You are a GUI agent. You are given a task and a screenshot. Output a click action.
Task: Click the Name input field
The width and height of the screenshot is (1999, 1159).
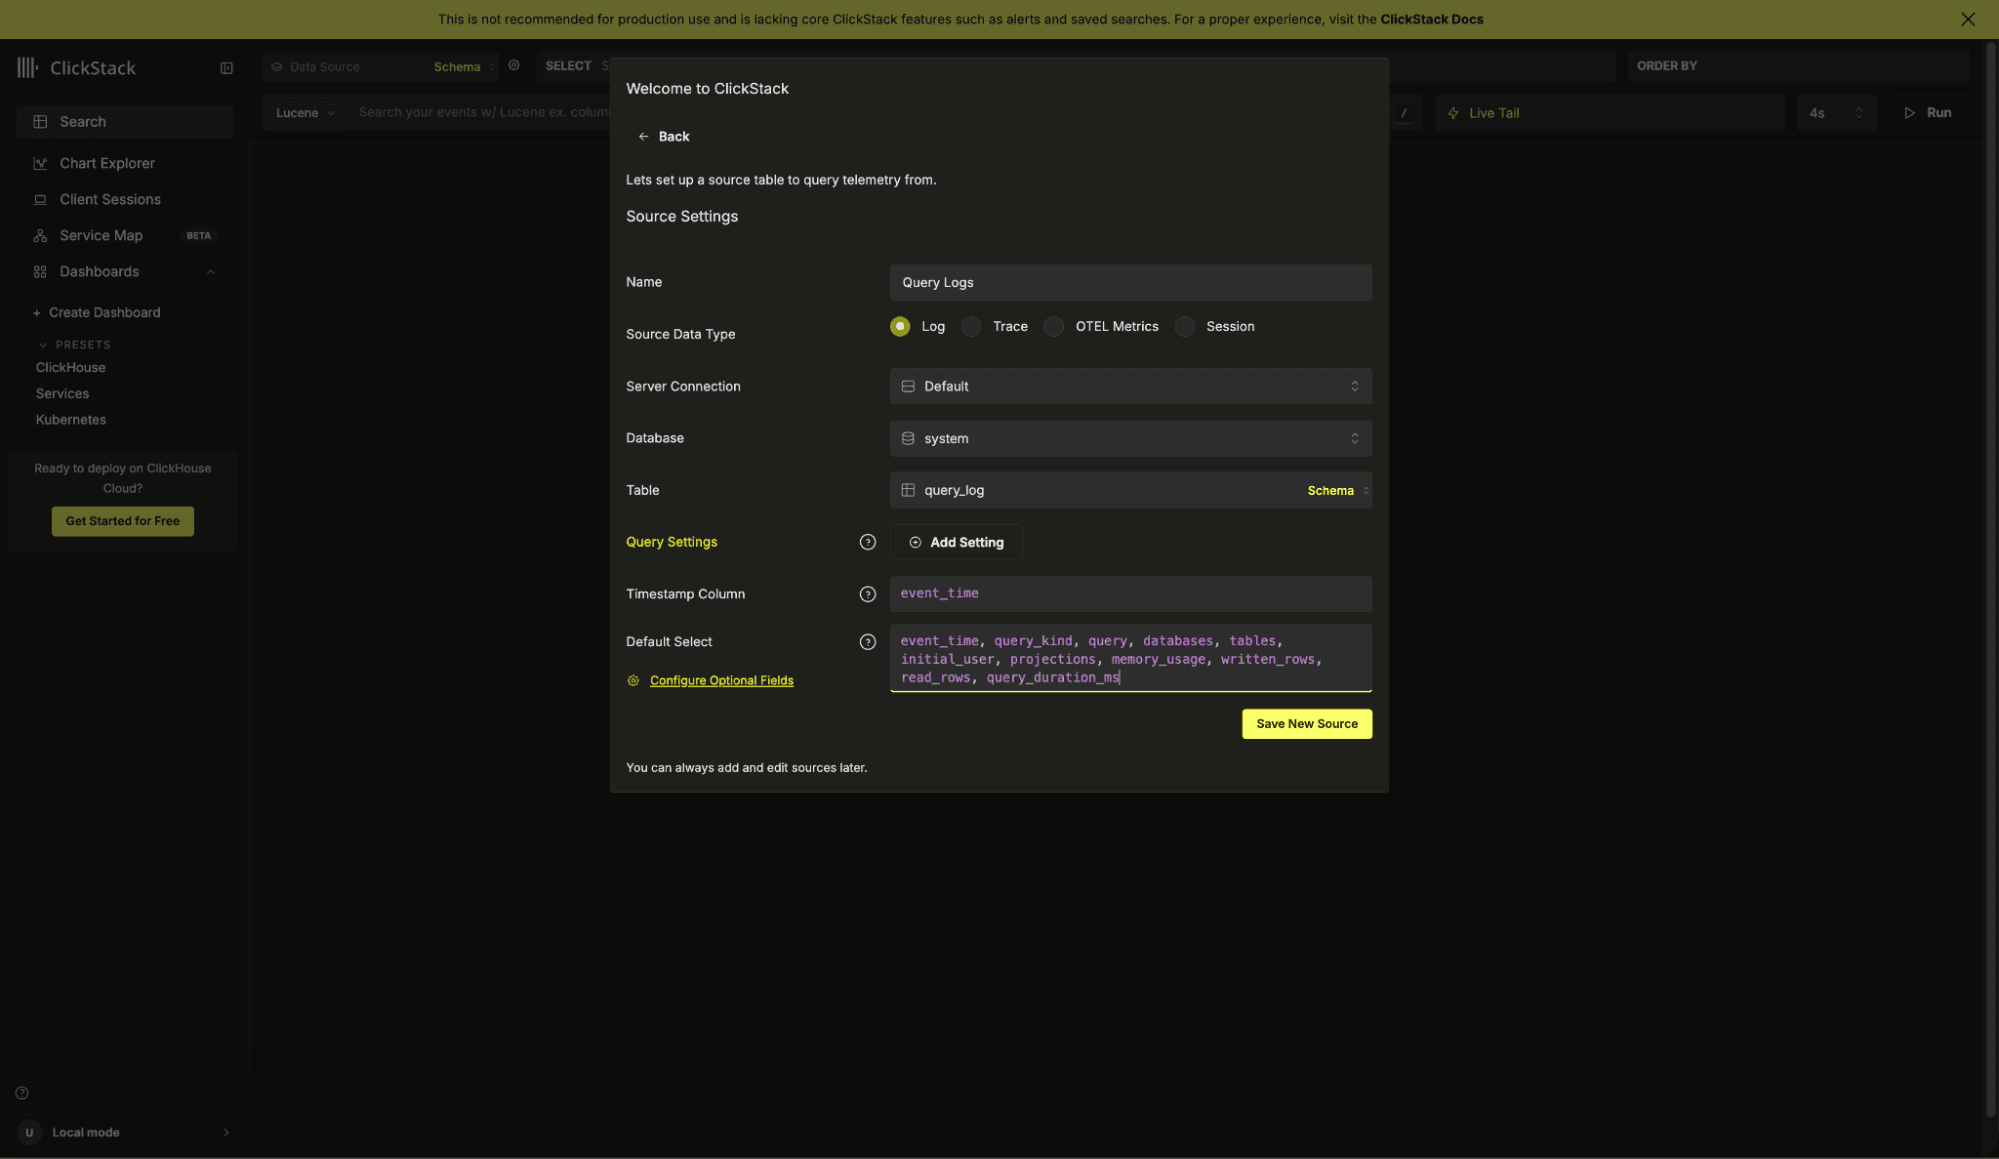click(1130, 283)
